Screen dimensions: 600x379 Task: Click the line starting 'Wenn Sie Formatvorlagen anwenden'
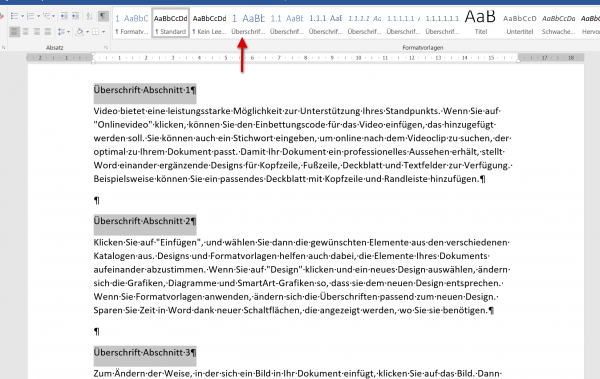coord(296,297)
